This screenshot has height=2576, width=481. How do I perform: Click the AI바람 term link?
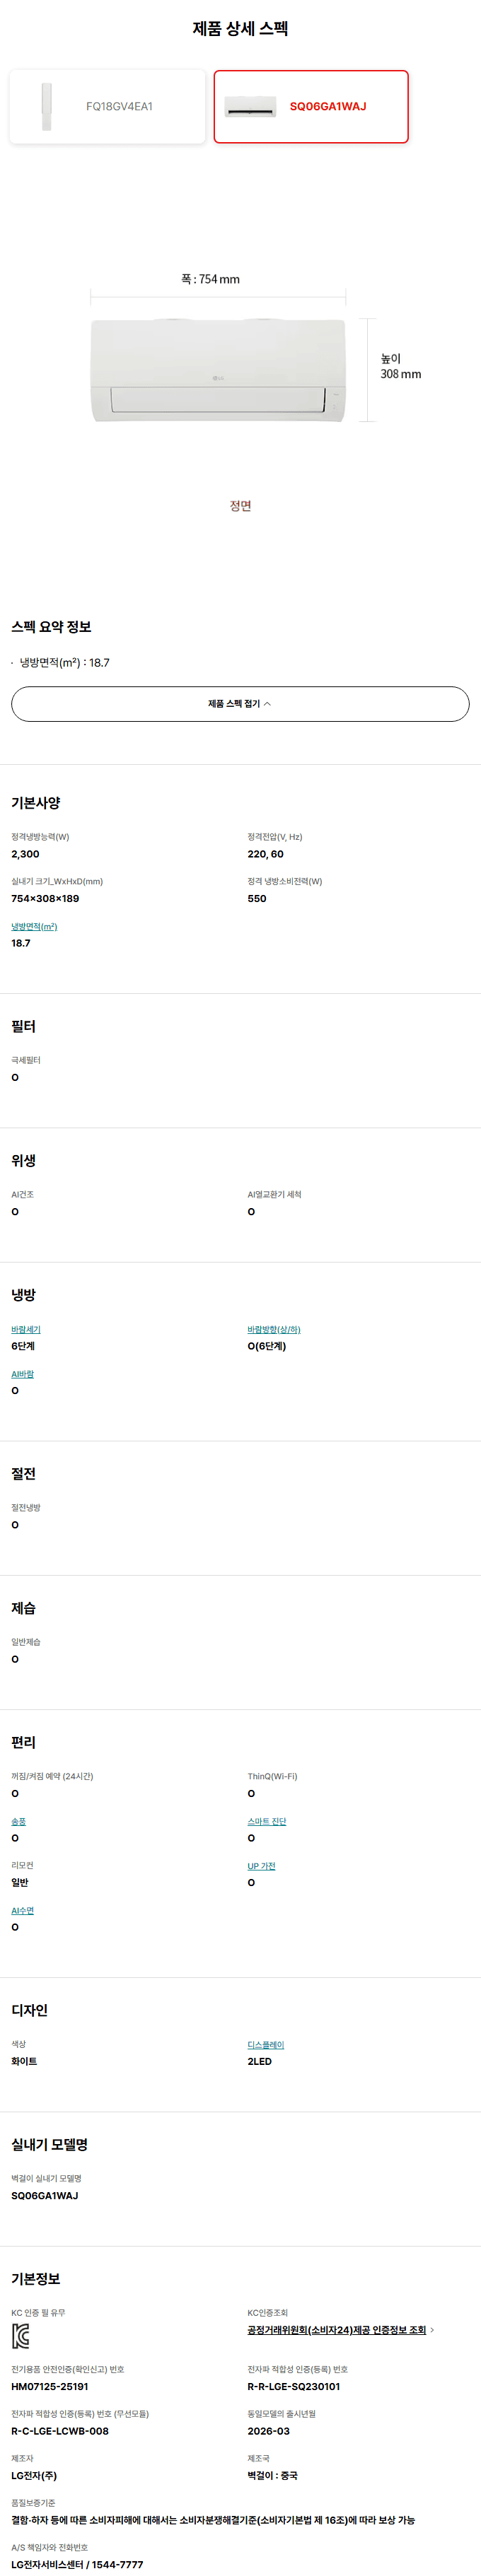coord(23,1374)
